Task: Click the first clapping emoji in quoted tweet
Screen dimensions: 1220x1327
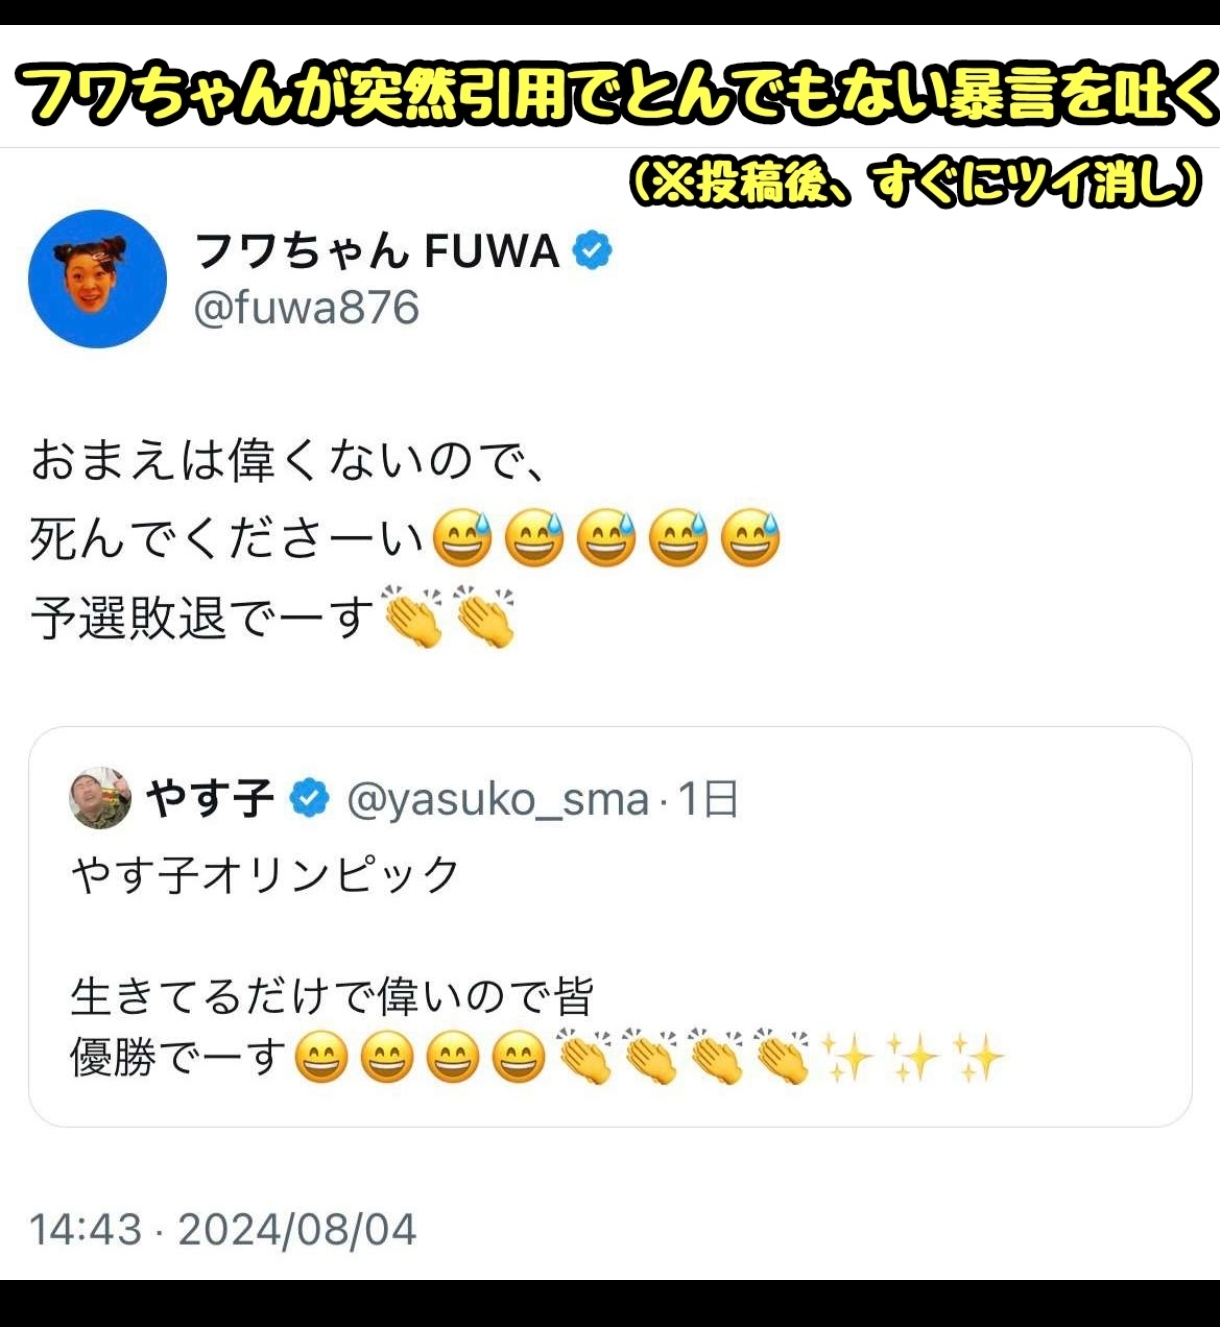Action: [585, 1056]
